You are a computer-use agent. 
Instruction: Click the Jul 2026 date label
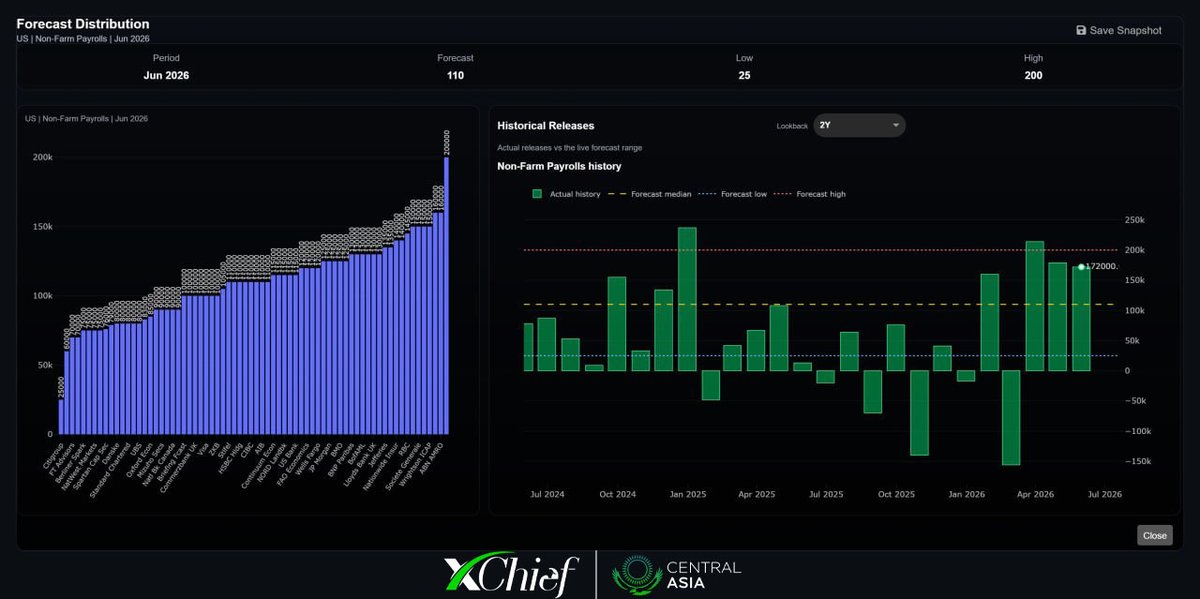1105,494
